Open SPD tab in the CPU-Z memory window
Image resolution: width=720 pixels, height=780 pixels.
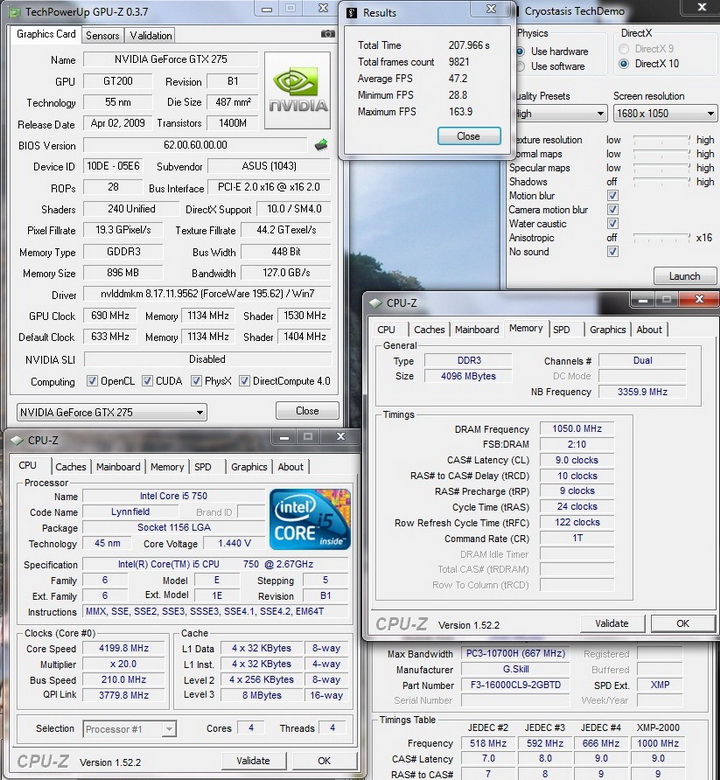[x=562, y=329]
